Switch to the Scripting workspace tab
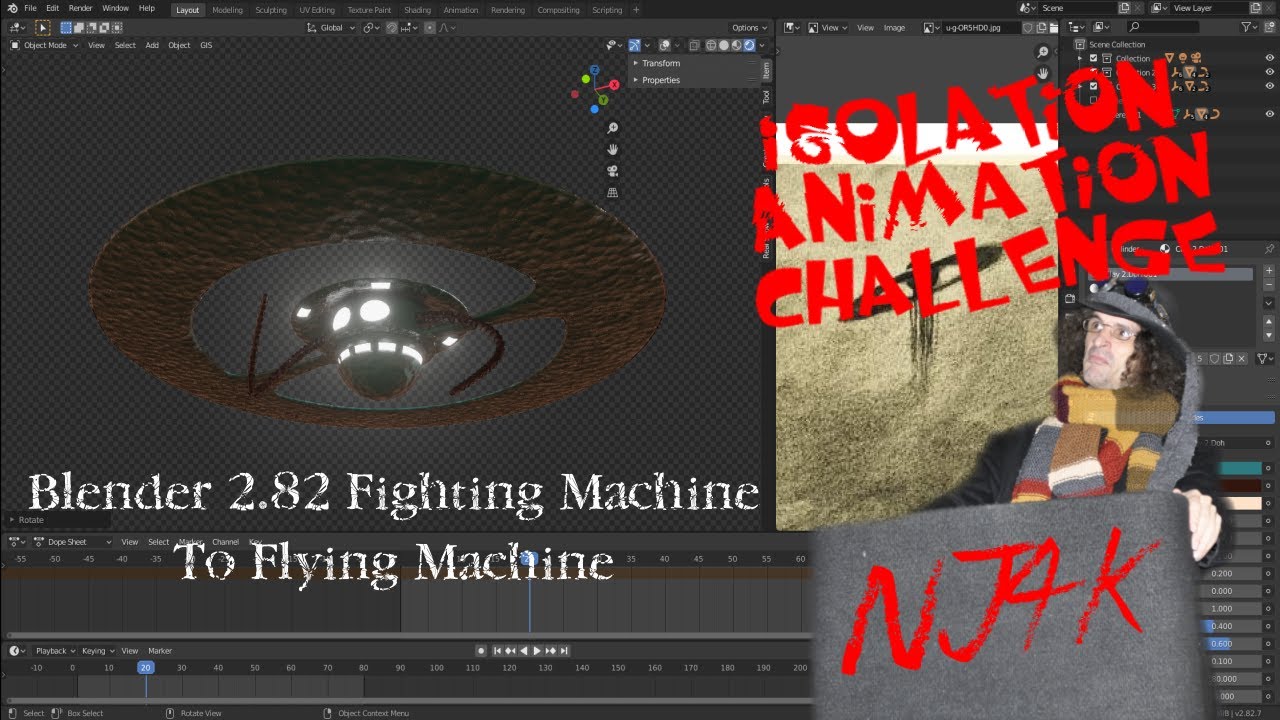Viewport: 1280px width, 720px height. (607, 10)
